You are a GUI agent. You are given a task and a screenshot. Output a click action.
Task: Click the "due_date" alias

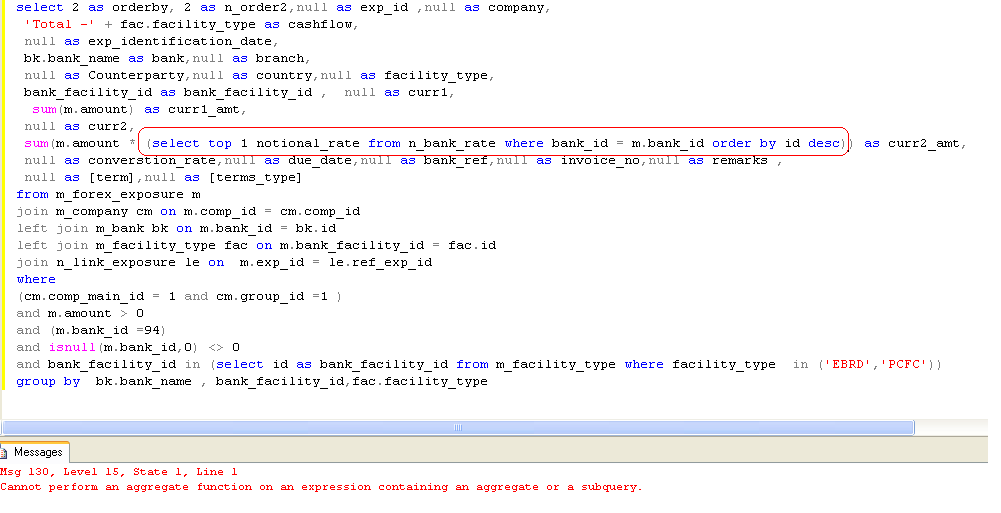pos(320,160)
